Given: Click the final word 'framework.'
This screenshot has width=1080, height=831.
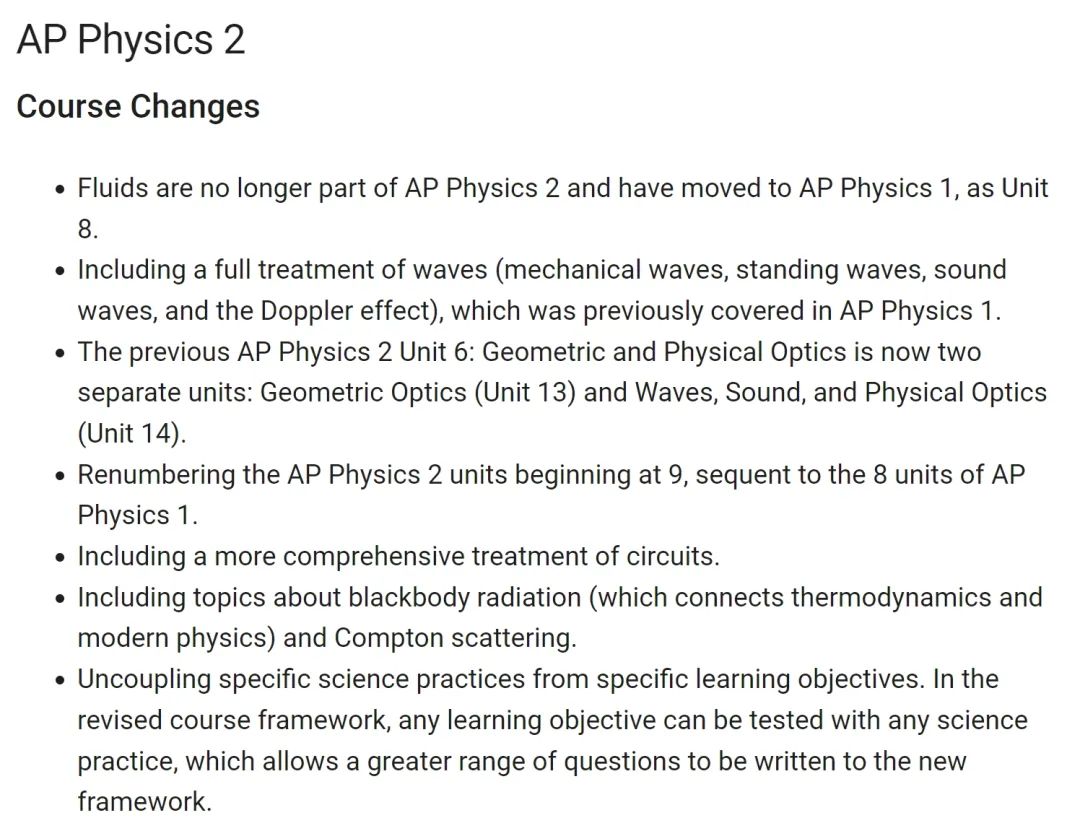Looking at the screenshot, I should tap(145, 802).
